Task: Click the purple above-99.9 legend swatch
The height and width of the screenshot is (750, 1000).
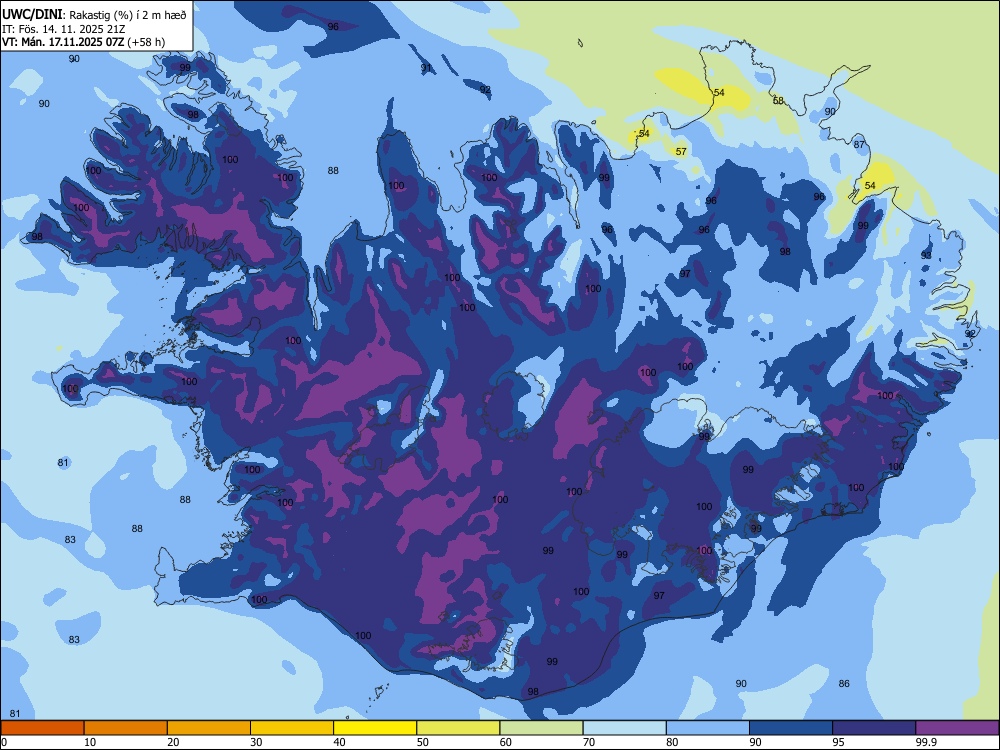Action: (957, 728)
